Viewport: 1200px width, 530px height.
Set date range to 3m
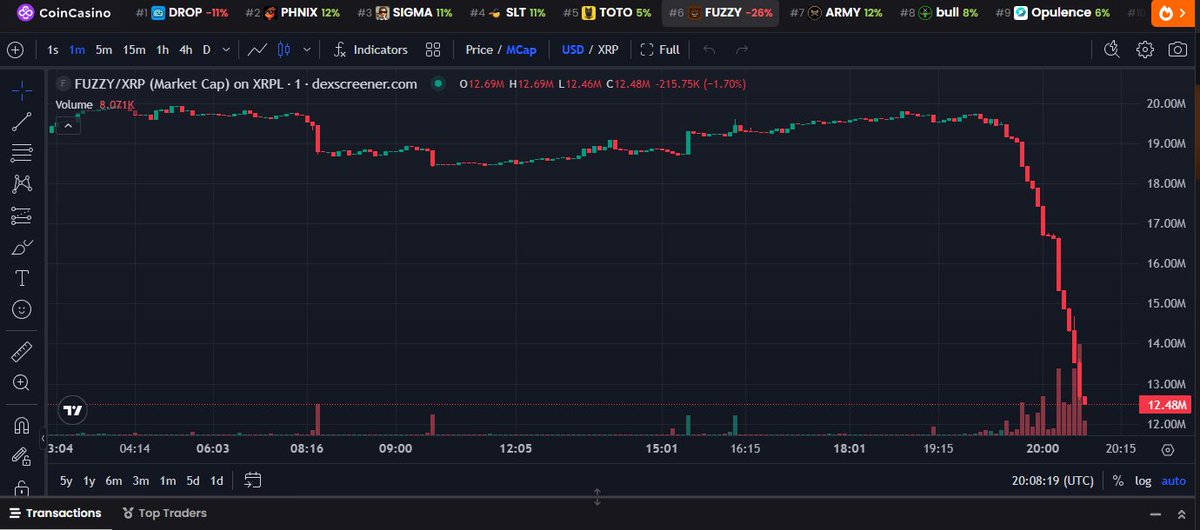[x=141, y=481]
